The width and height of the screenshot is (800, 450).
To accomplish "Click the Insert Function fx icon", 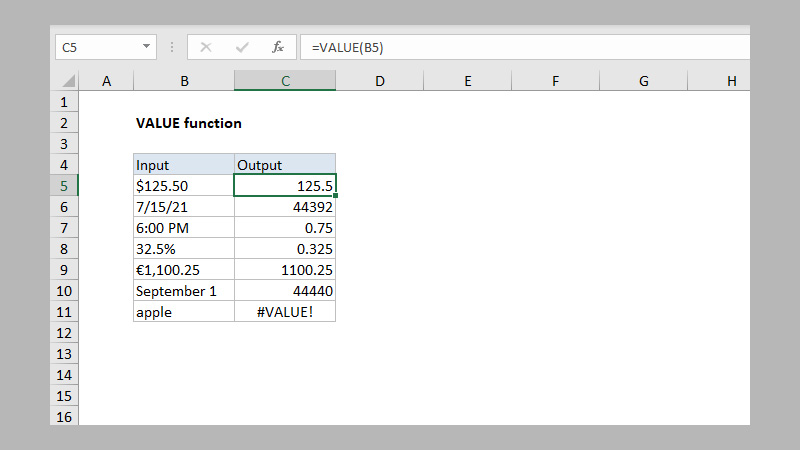I will tap(278, 47).
